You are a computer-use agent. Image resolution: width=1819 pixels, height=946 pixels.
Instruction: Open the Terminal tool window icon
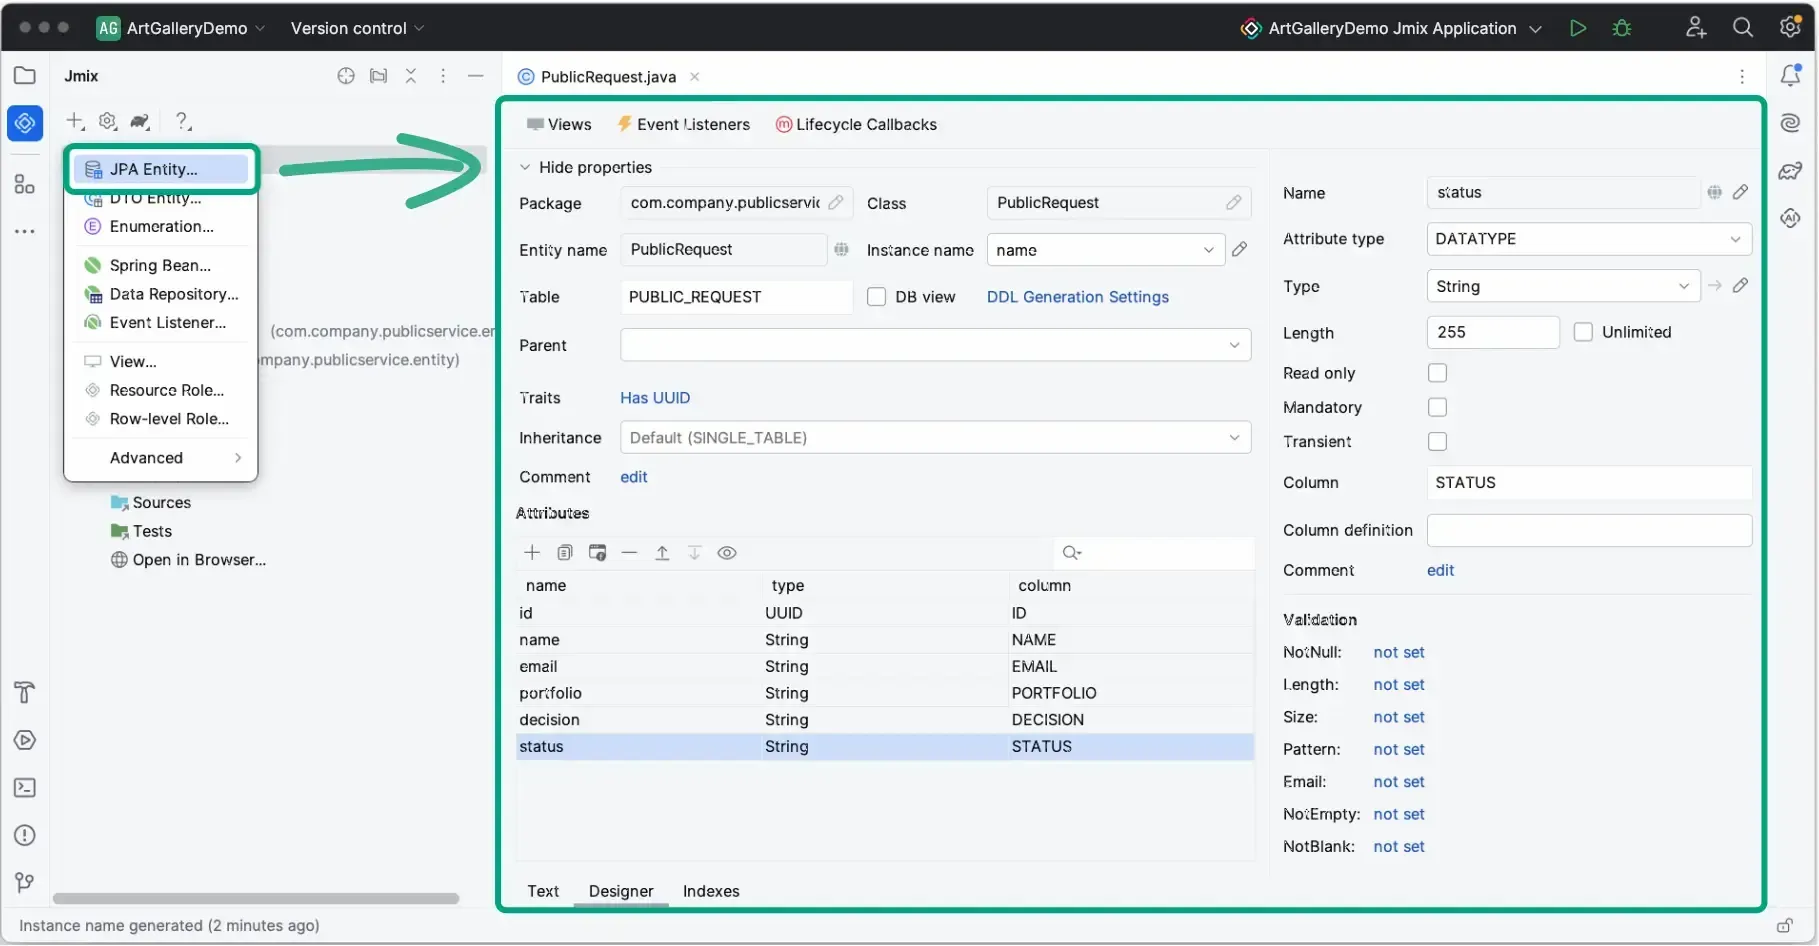[x=25, y=788]
